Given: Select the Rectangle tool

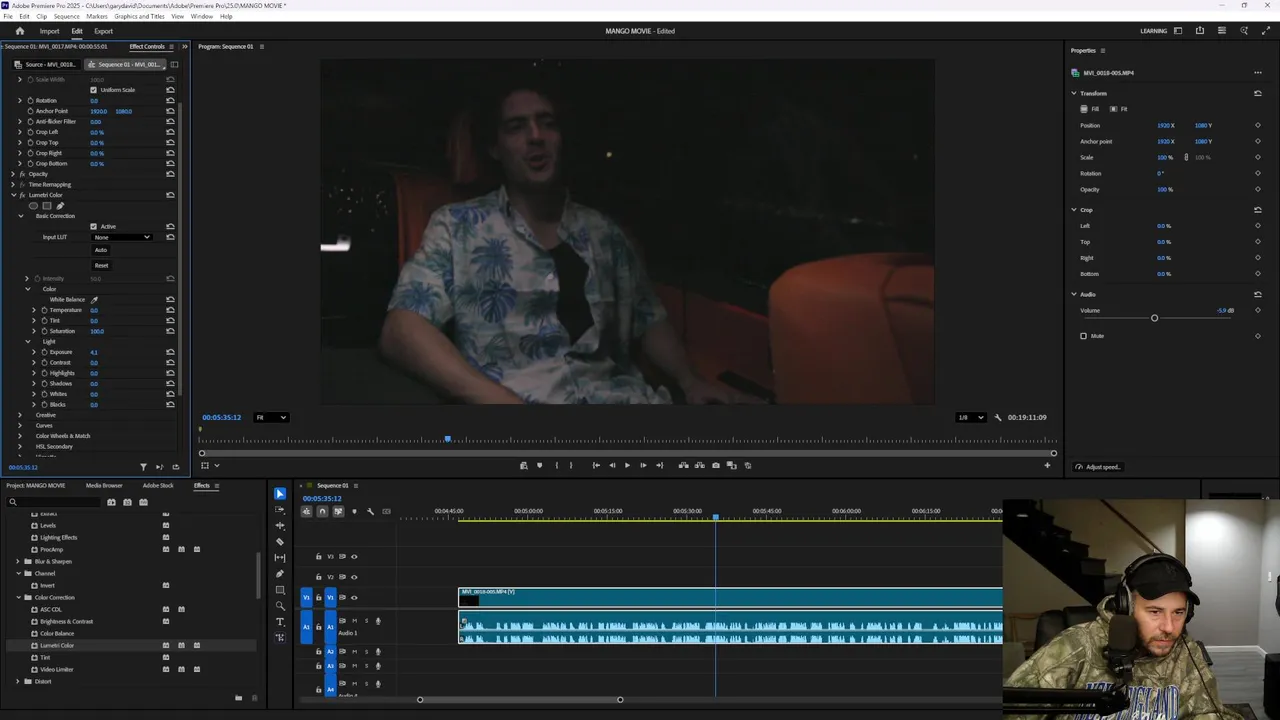Looking at the screenshot, I should click(280, 590).
